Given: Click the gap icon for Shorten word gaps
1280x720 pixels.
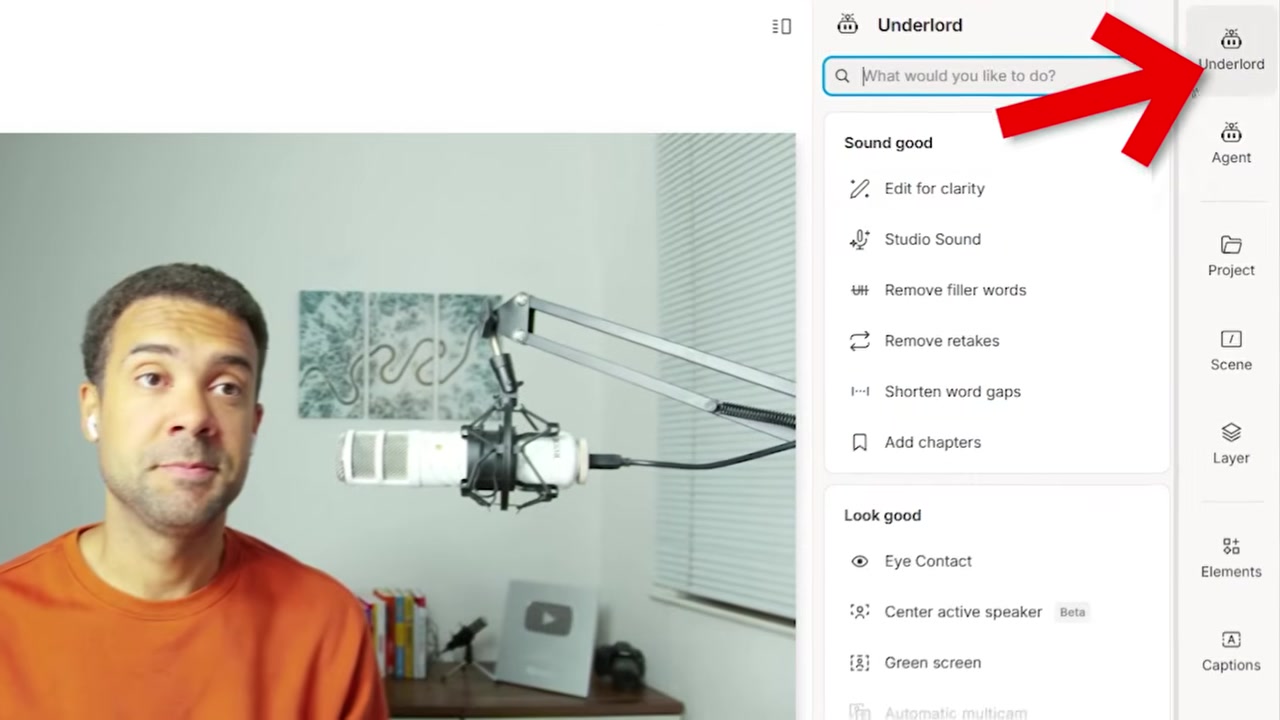Looking at the screenshot, I should [859, 391].
